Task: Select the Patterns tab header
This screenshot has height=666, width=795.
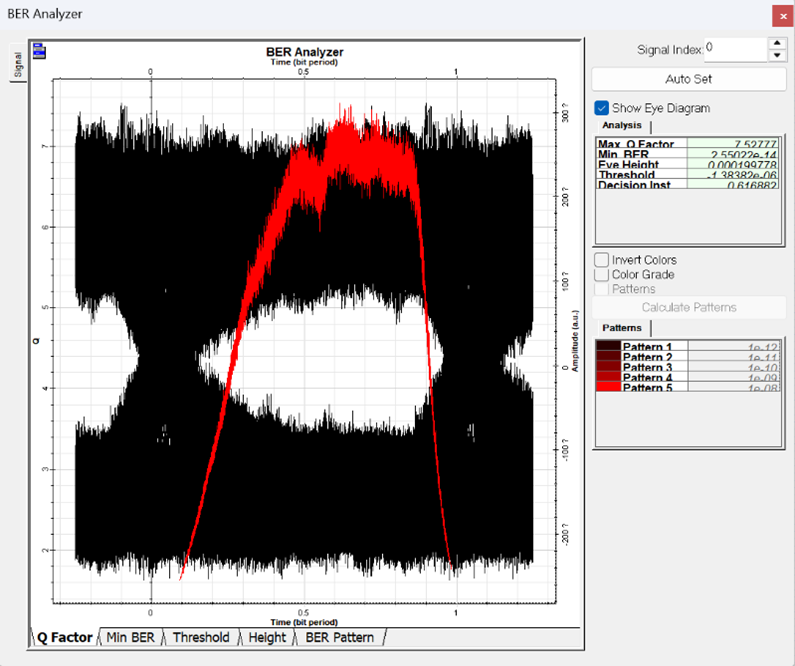Action: (622, 328)
